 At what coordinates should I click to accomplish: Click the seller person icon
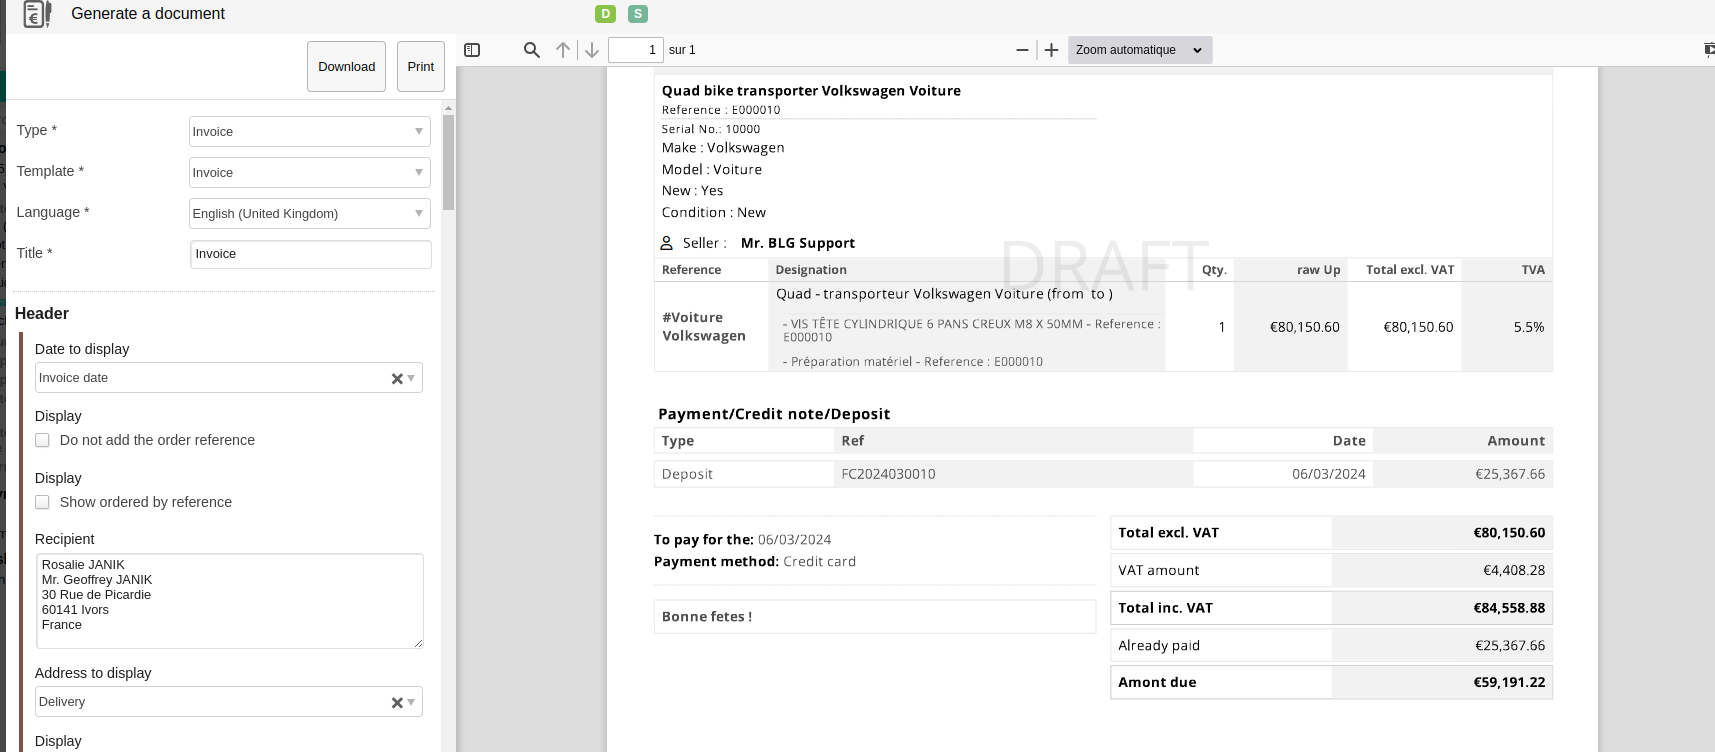[666, 243]
